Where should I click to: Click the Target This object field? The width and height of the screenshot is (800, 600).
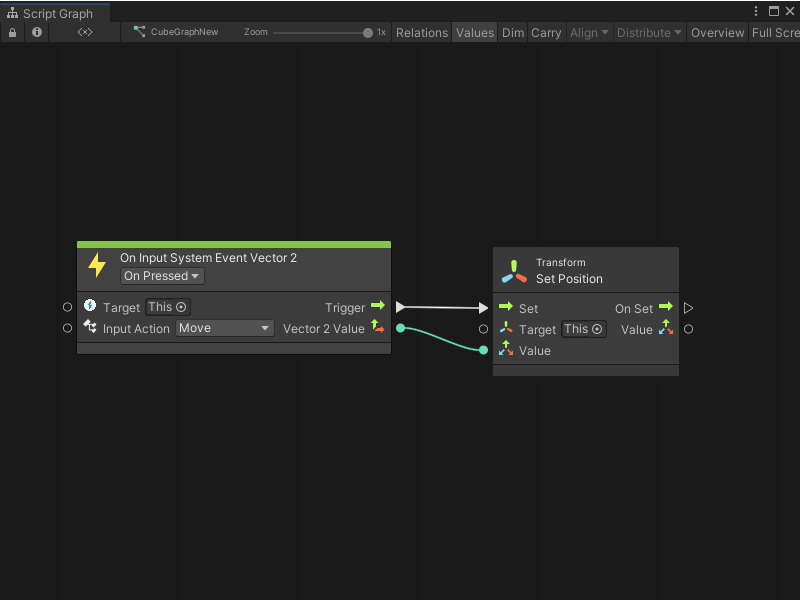[167, 307]
